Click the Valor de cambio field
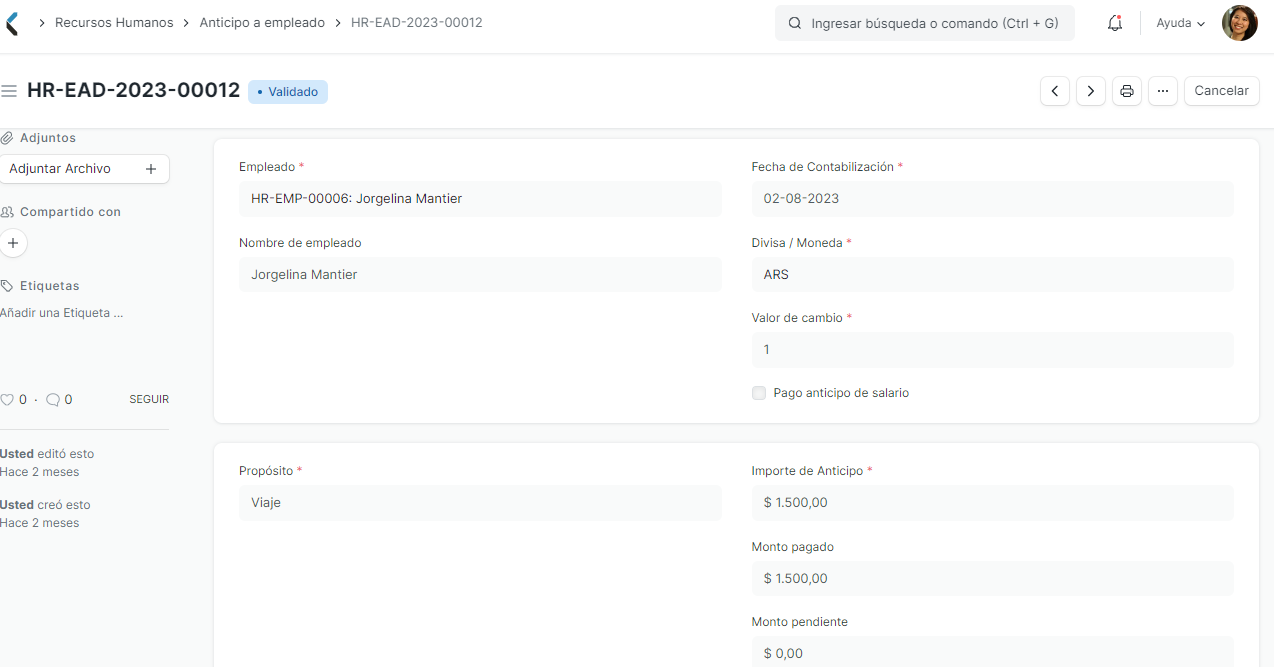The image size is (1274, 667). pos(992,350)
